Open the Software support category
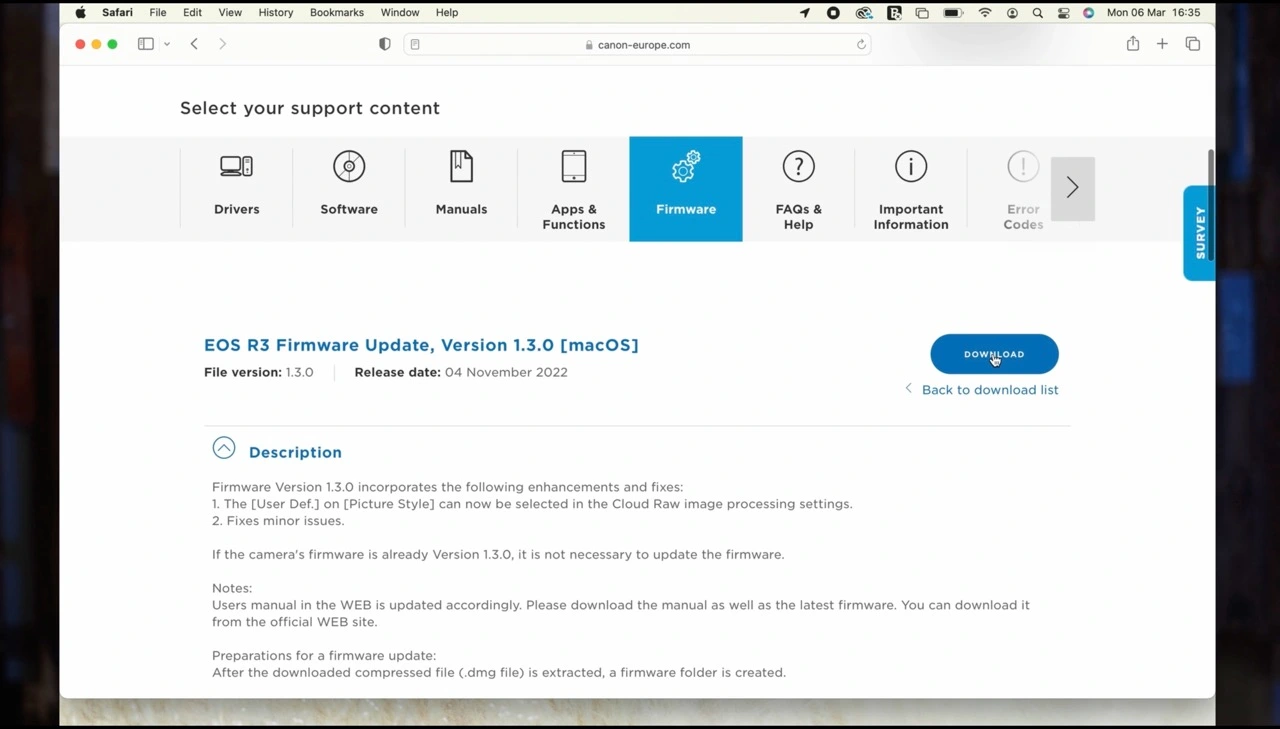Image resolution: width=1280 pixels, height=729 pixels. tap(349, 189)
